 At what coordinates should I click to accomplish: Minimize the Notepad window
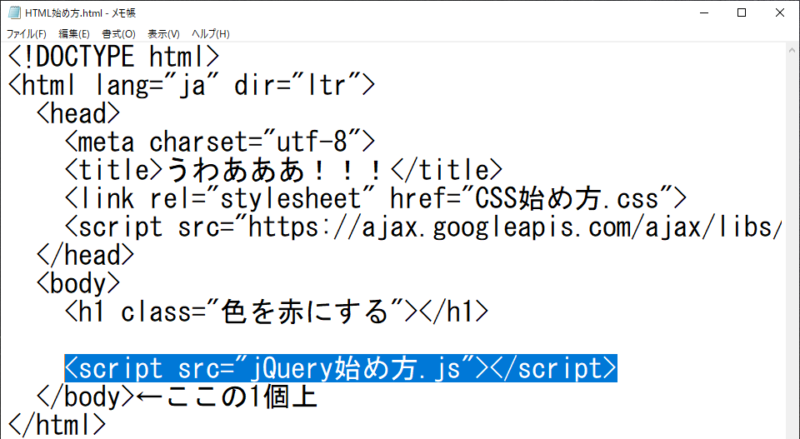[705, 13]
